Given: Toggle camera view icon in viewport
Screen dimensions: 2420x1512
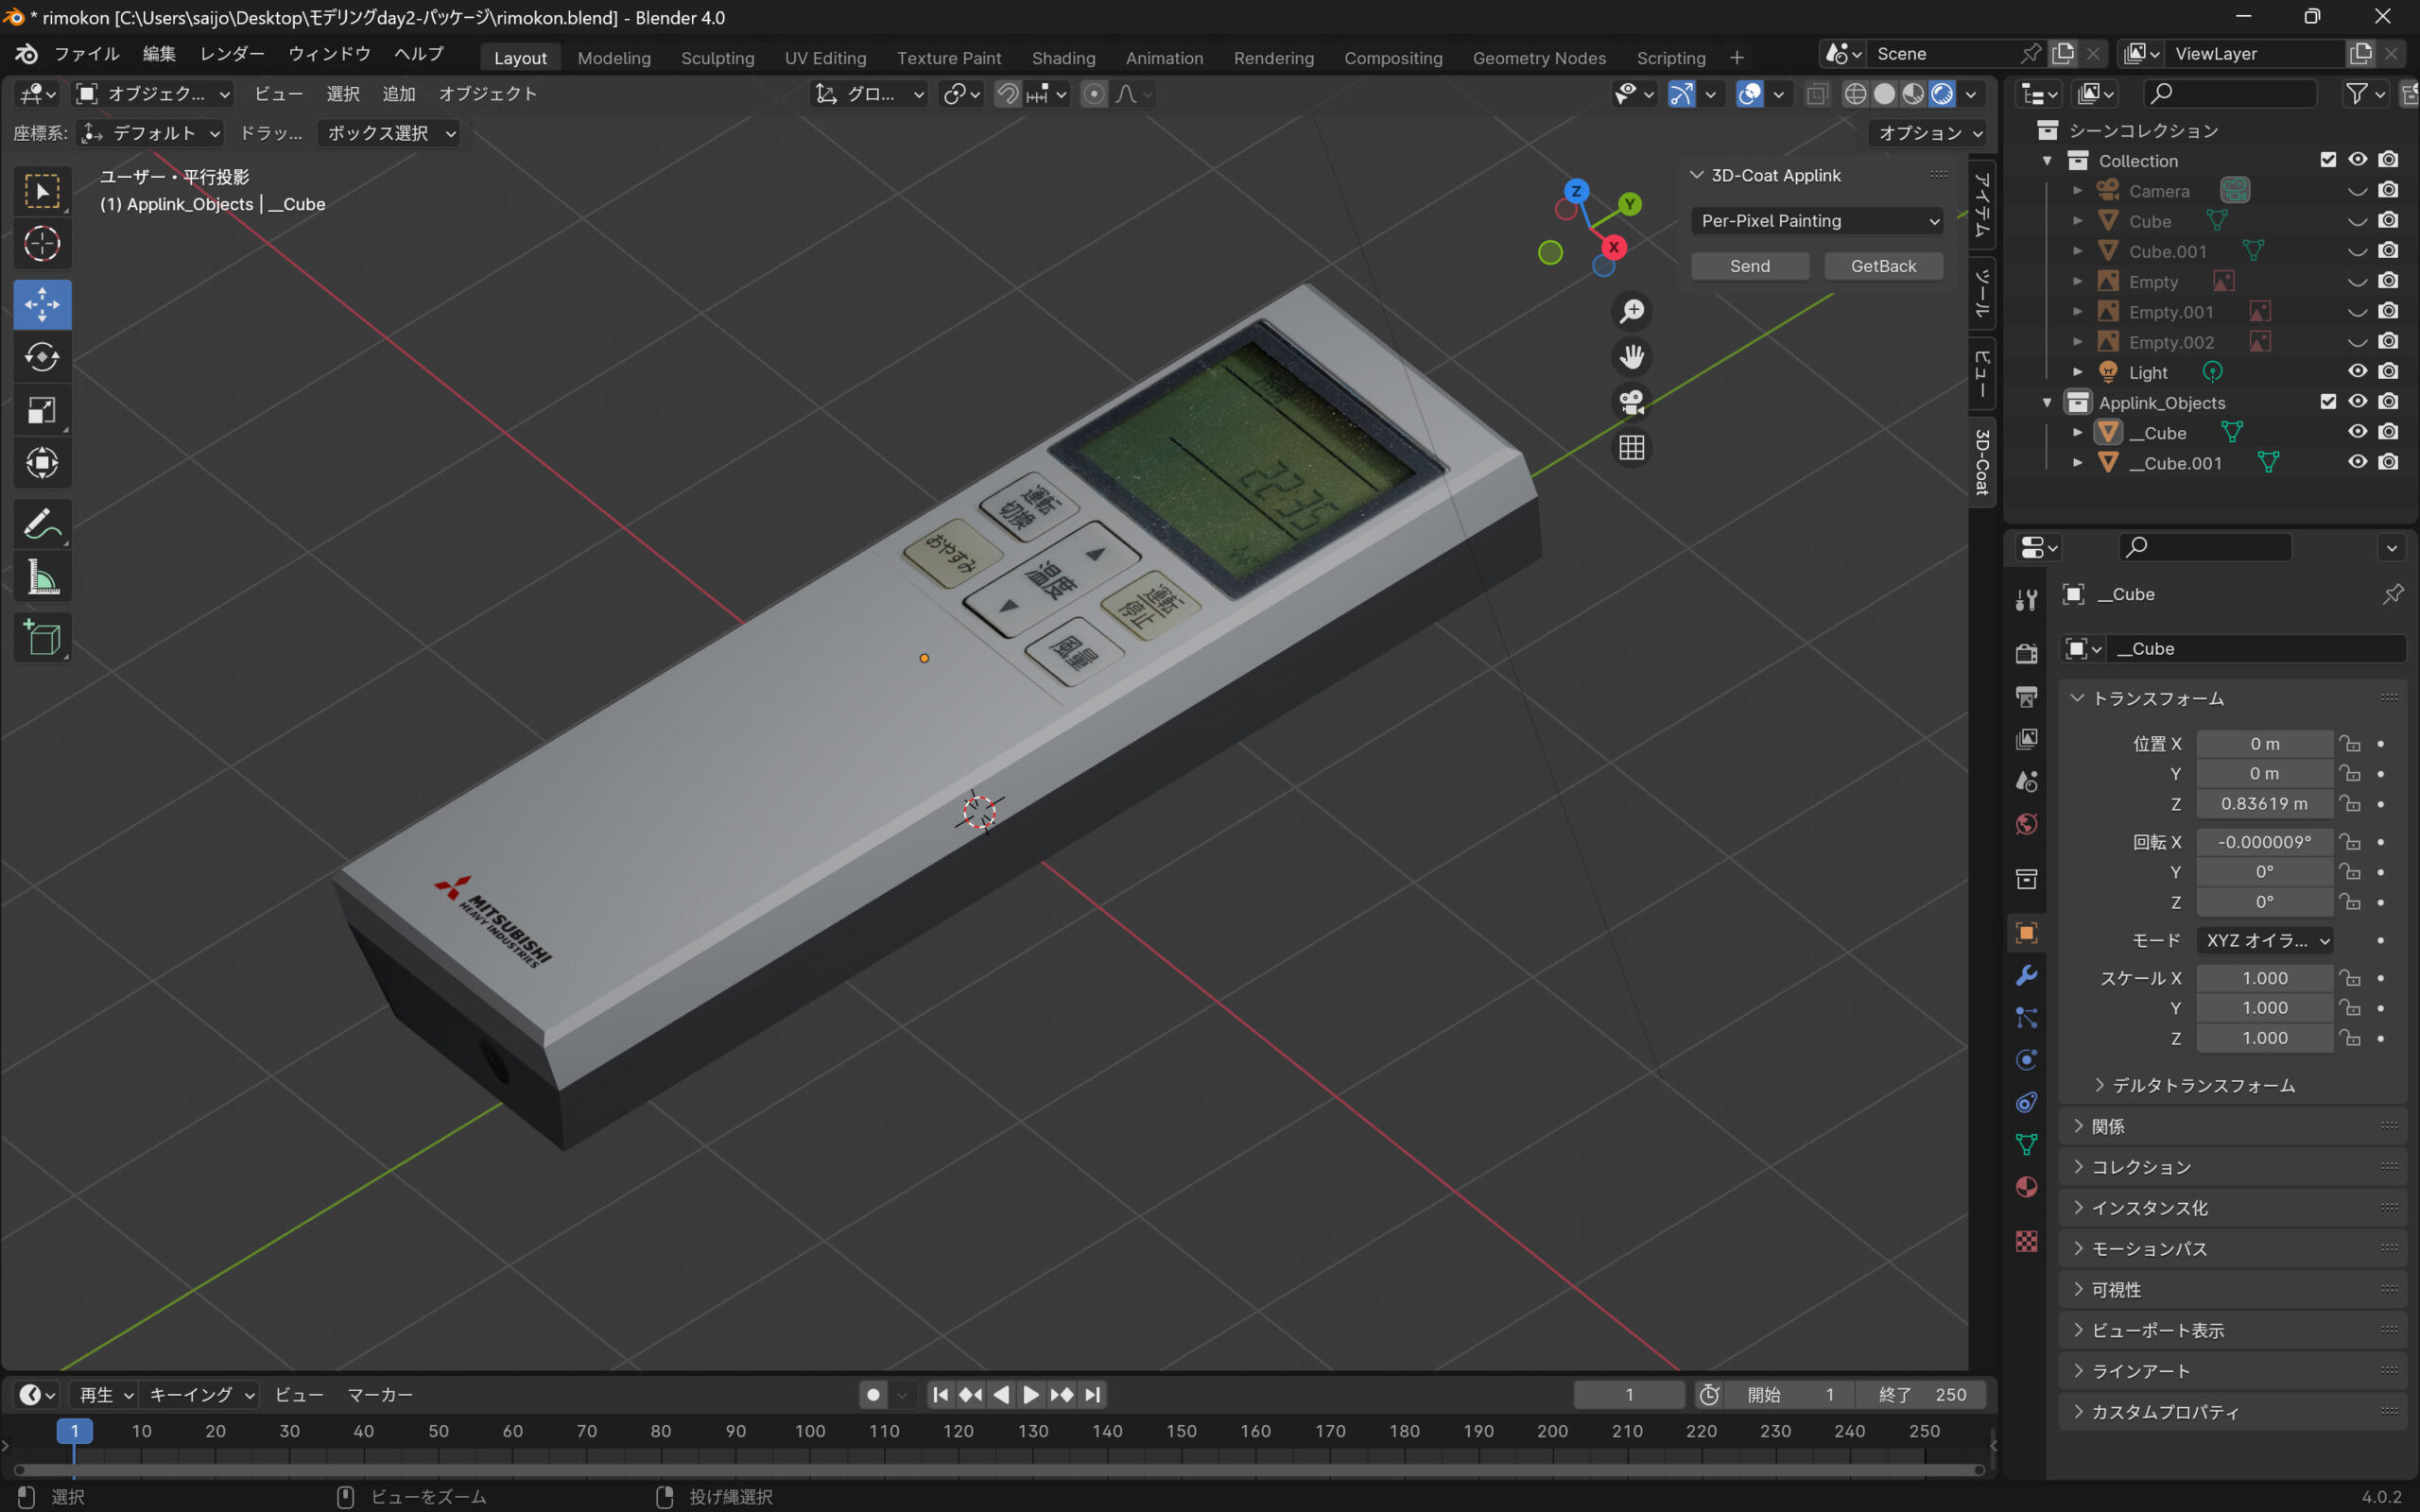Looking at the screenshot, I should click(x=1631, y=402).
